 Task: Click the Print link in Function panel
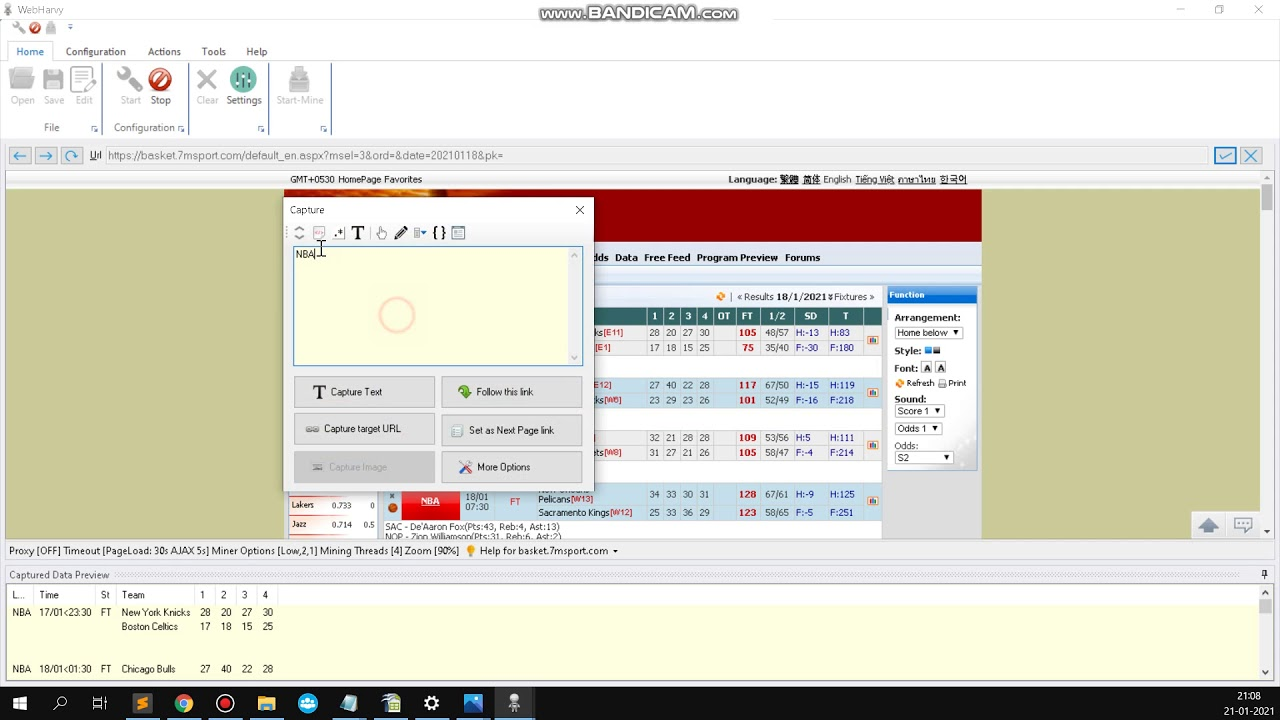952,383
